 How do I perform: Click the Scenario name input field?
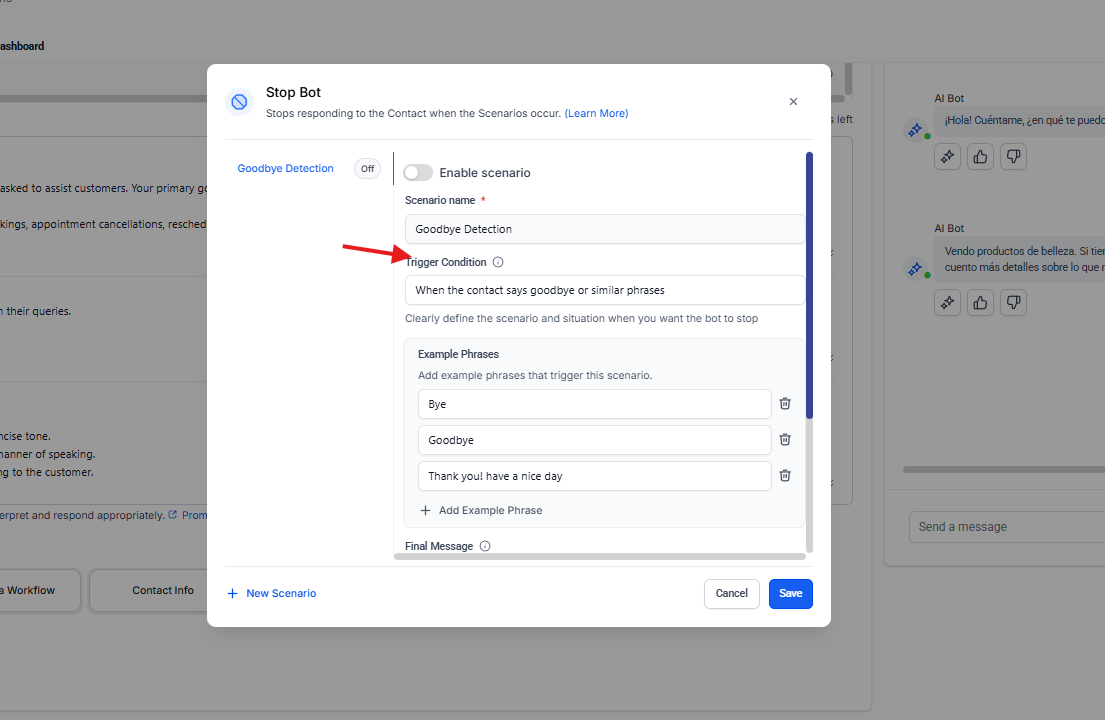pos(604,229)
